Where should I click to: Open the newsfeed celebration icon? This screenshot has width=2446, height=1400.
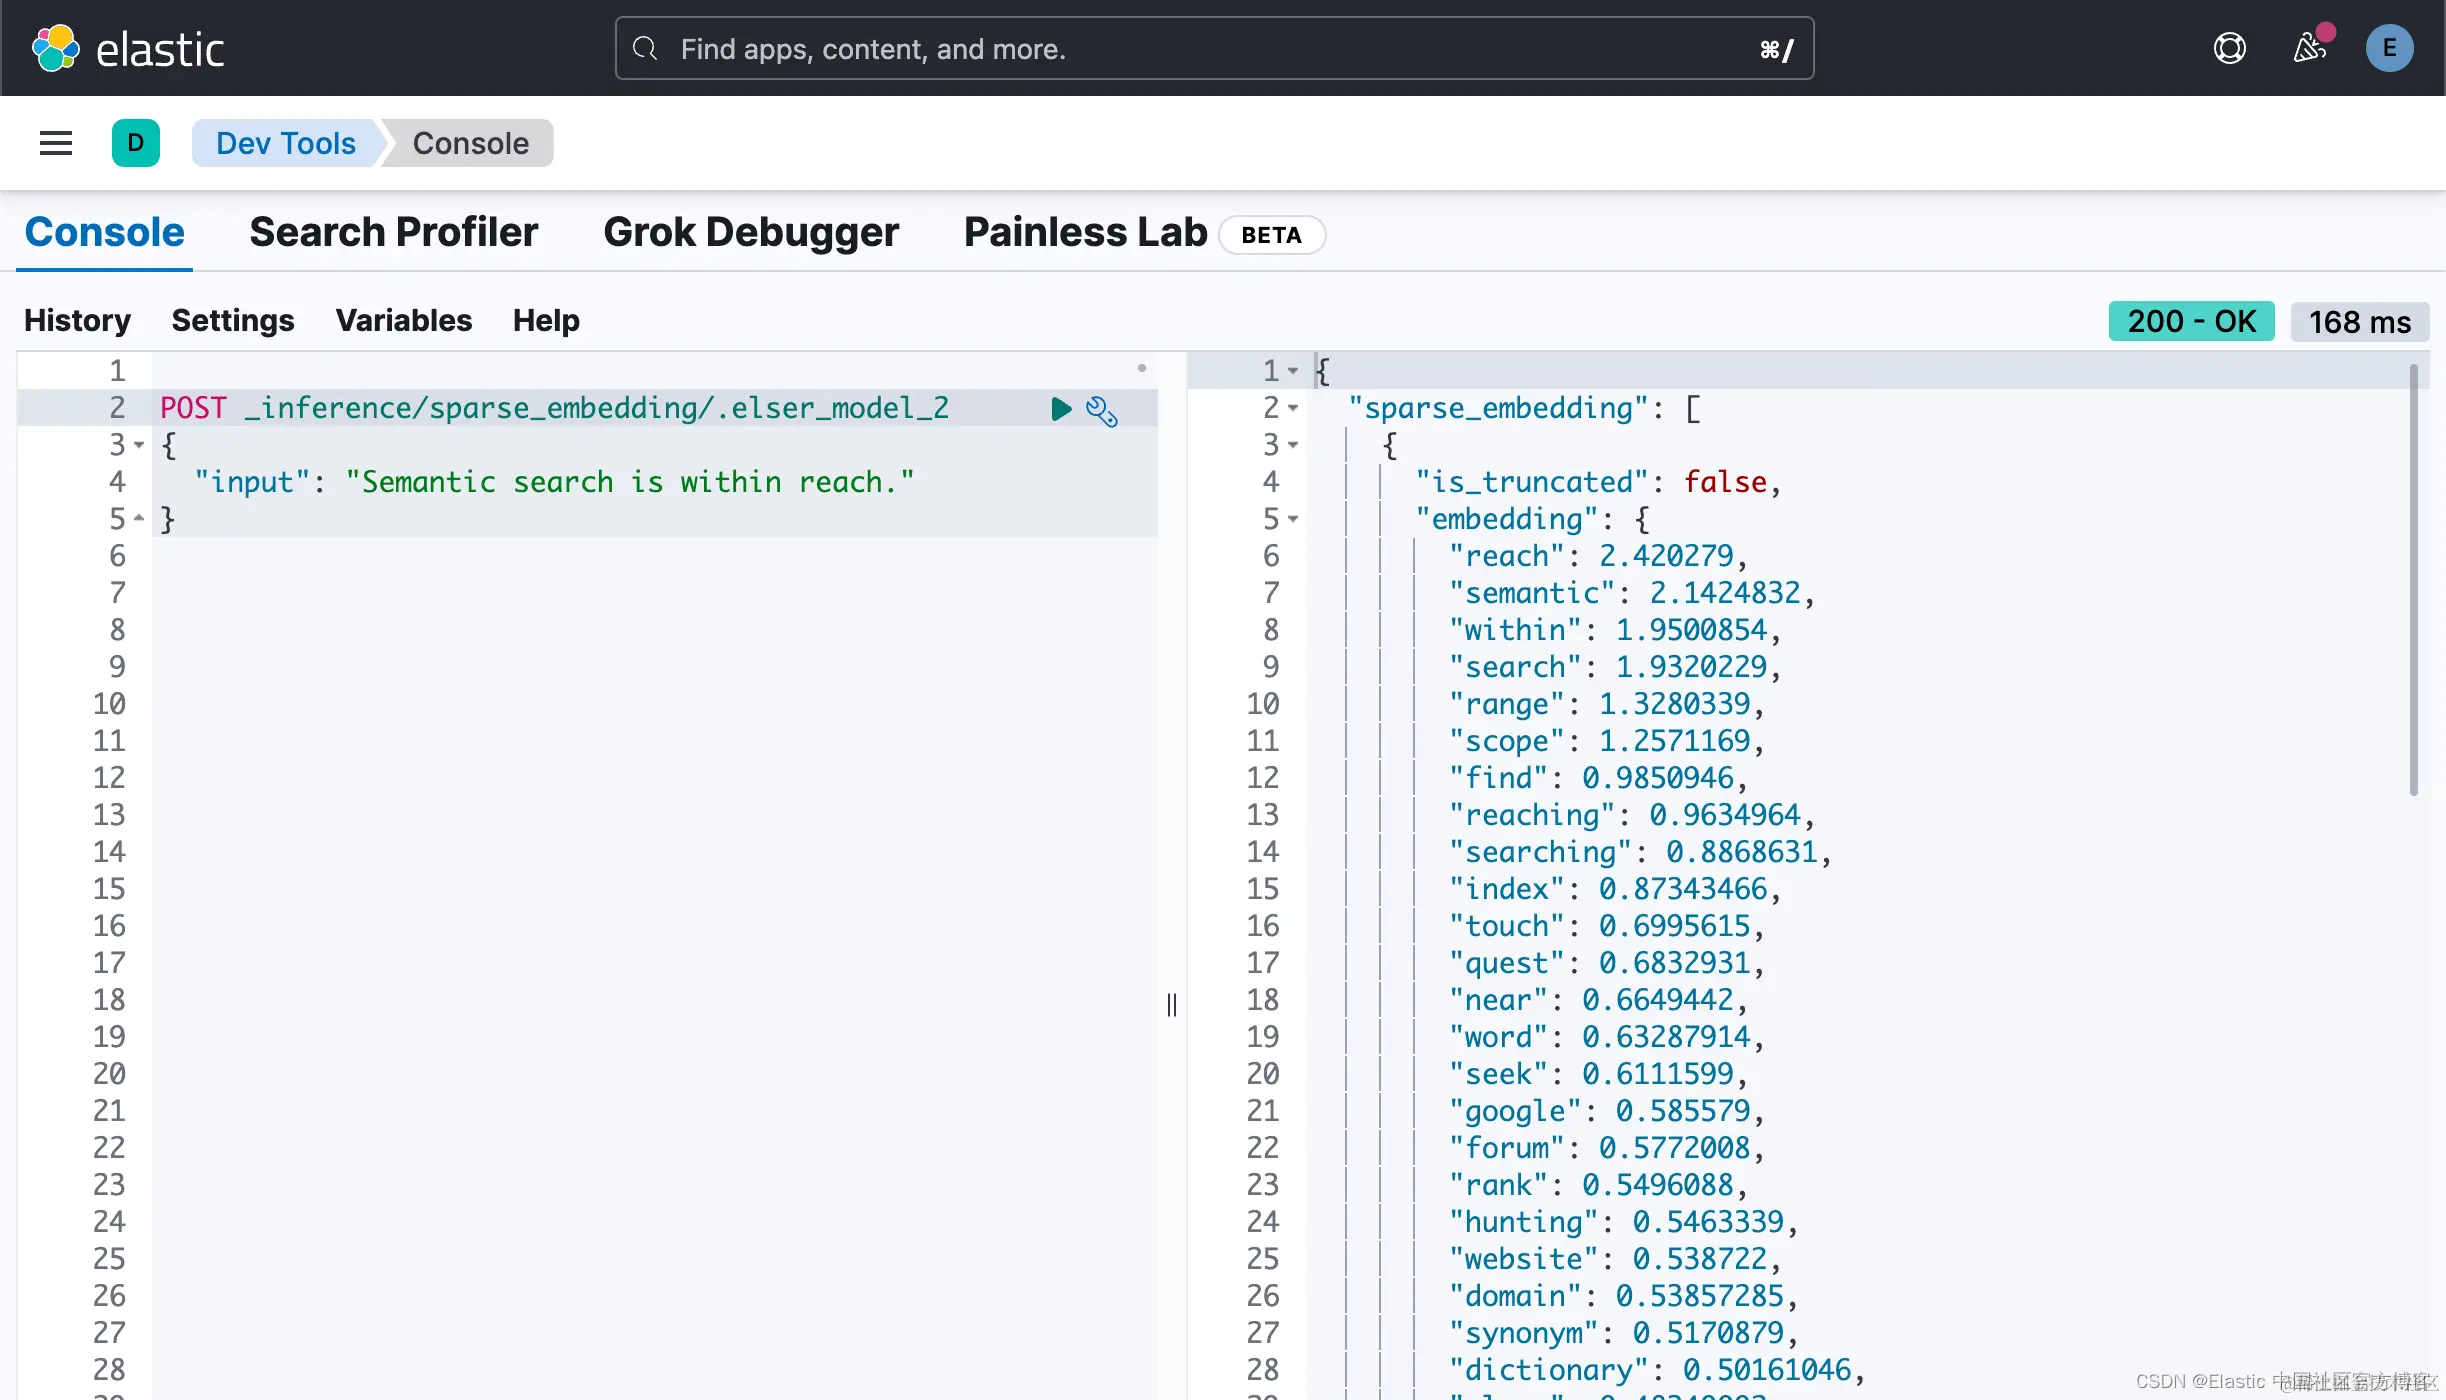[x=2309, y=48]
